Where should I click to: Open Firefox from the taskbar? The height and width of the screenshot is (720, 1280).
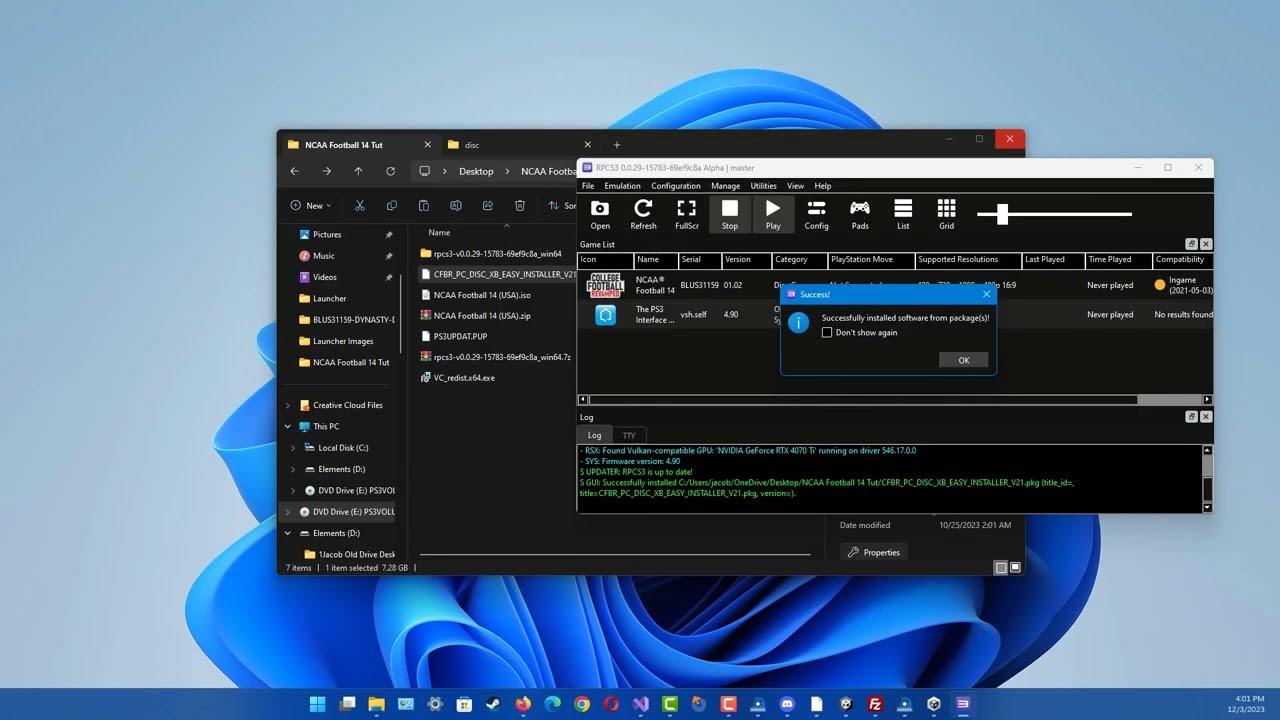point(523,704)
